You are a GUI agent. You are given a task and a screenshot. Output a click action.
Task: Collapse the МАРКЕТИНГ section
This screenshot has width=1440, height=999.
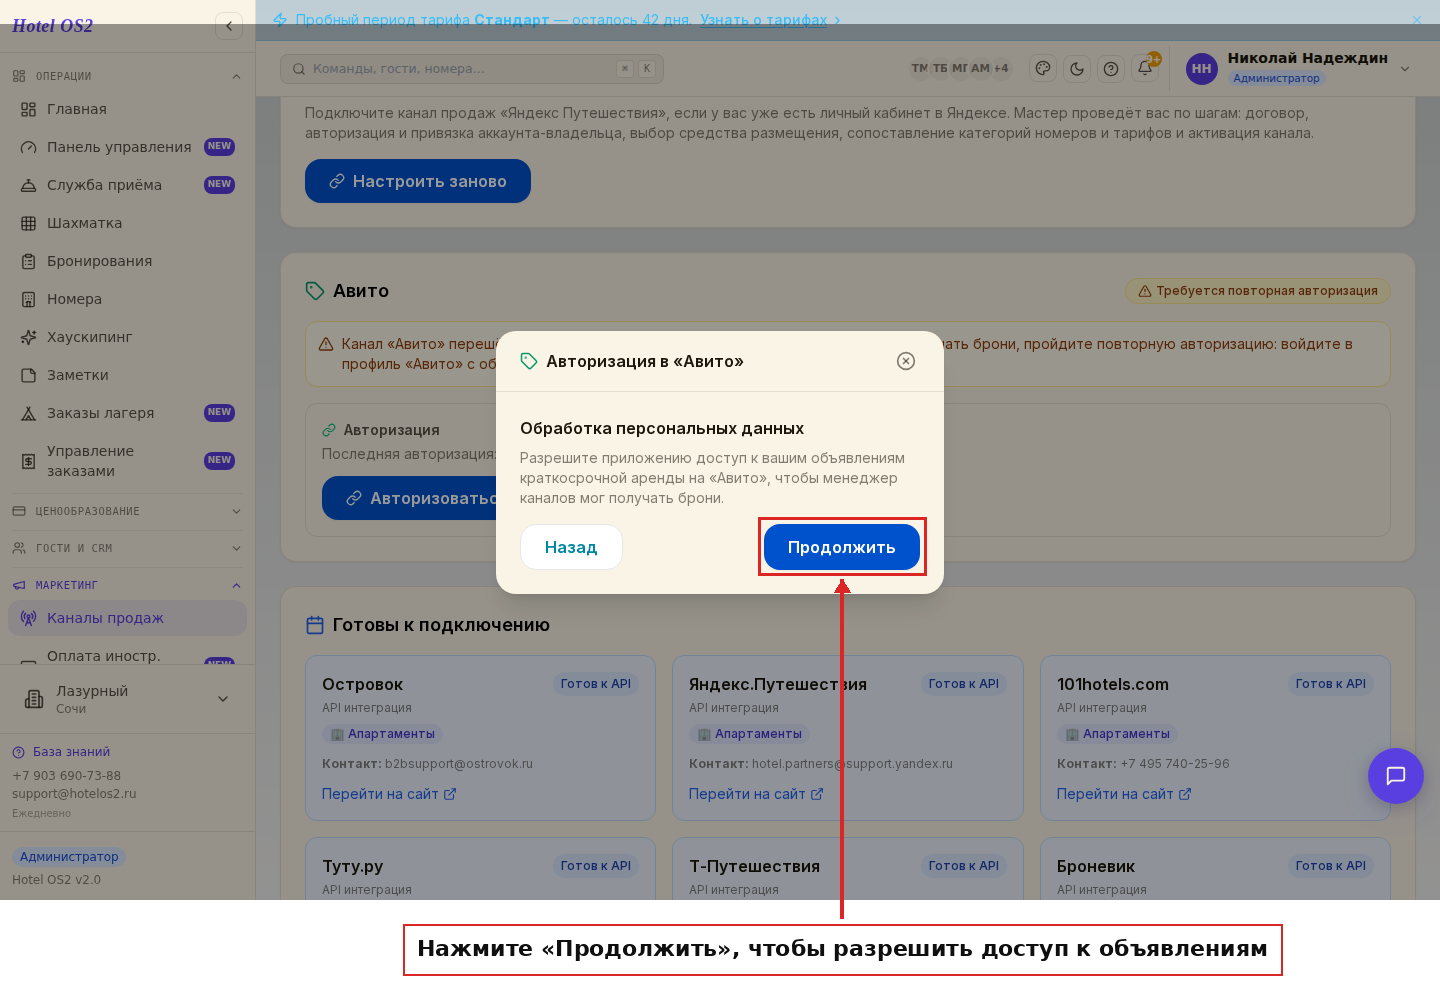coord(127,585)
